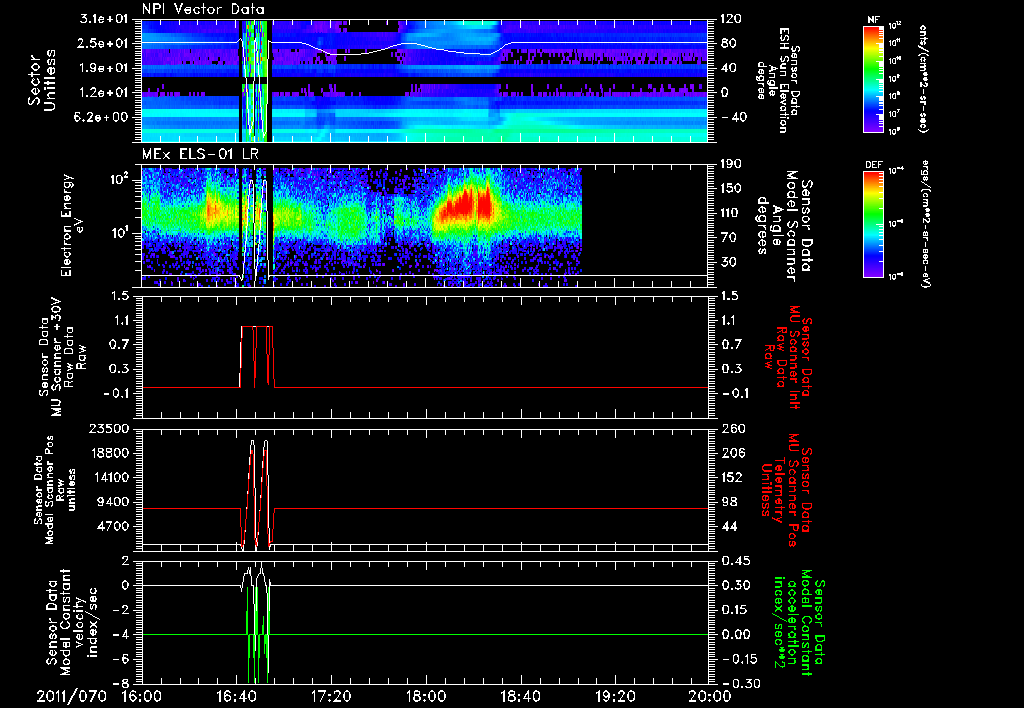
Task: Click the green Model Constant acceleration label
Action: pos(797,622)
